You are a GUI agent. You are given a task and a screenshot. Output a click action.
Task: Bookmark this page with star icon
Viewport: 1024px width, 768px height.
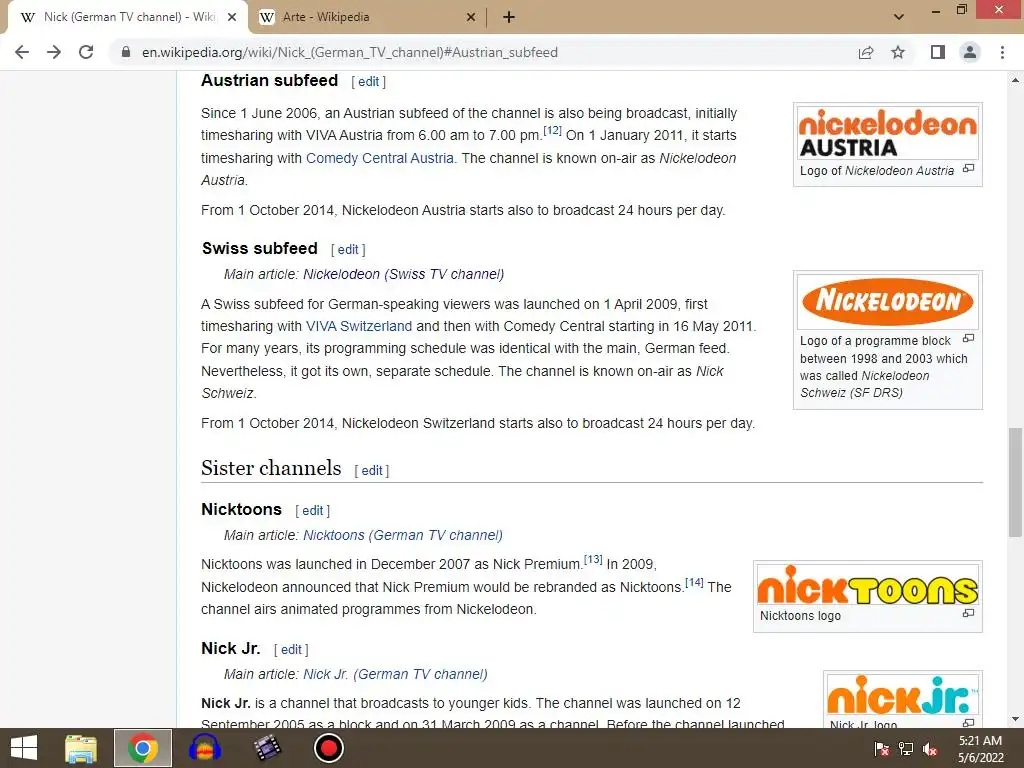pyautogui.click(x=898, y=52)
